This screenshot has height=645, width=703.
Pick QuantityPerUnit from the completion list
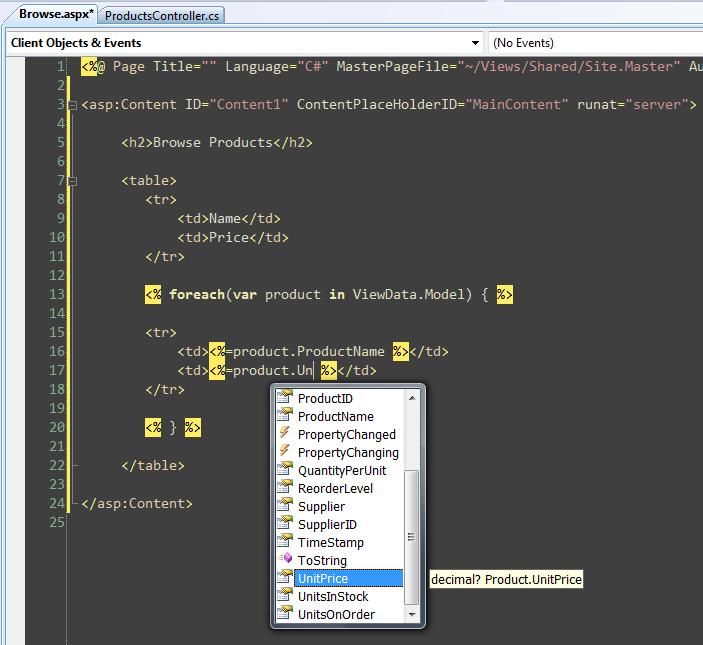[x=342, y=471]
